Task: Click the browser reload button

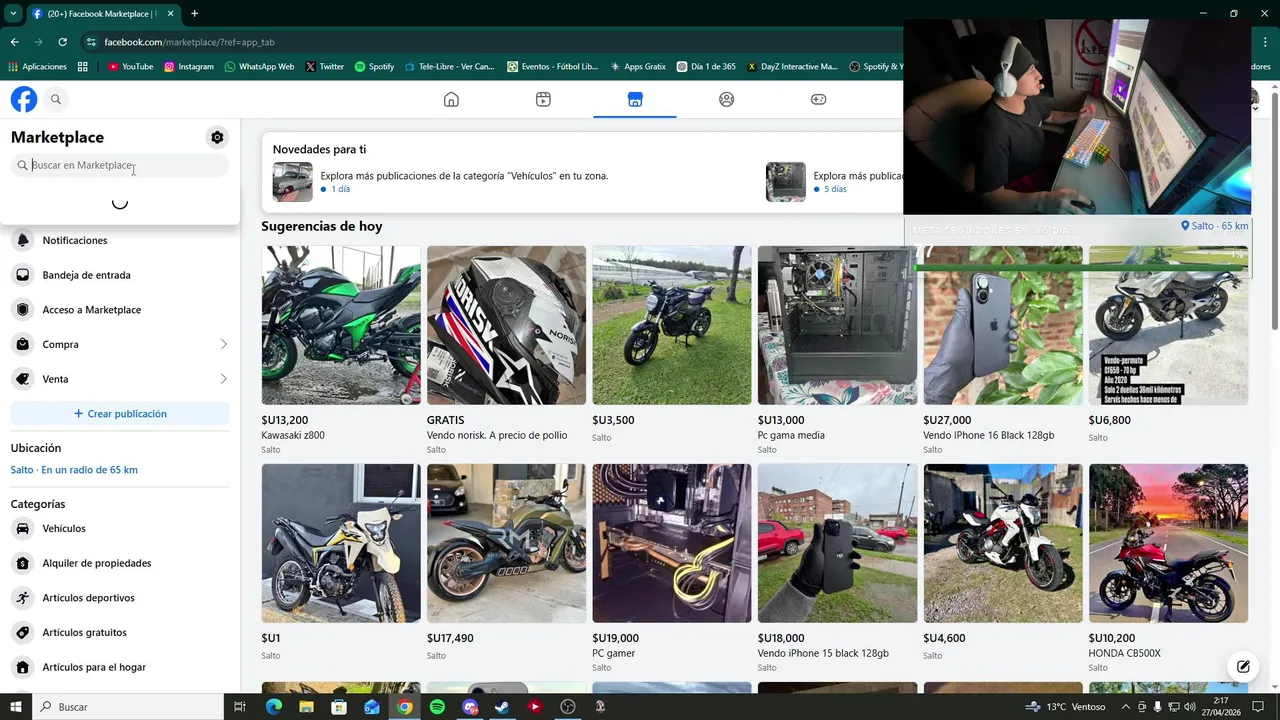Action: tap(62, 42)
